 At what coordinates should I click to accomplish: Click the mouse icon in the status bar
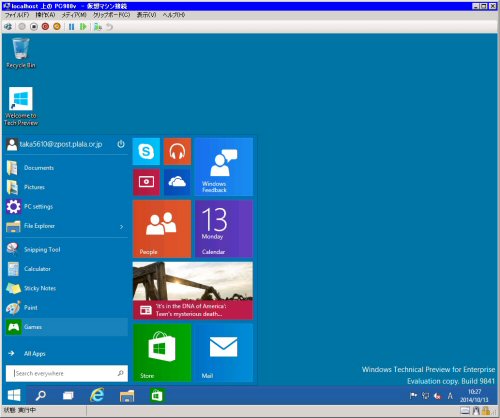[x=476, y=411]
